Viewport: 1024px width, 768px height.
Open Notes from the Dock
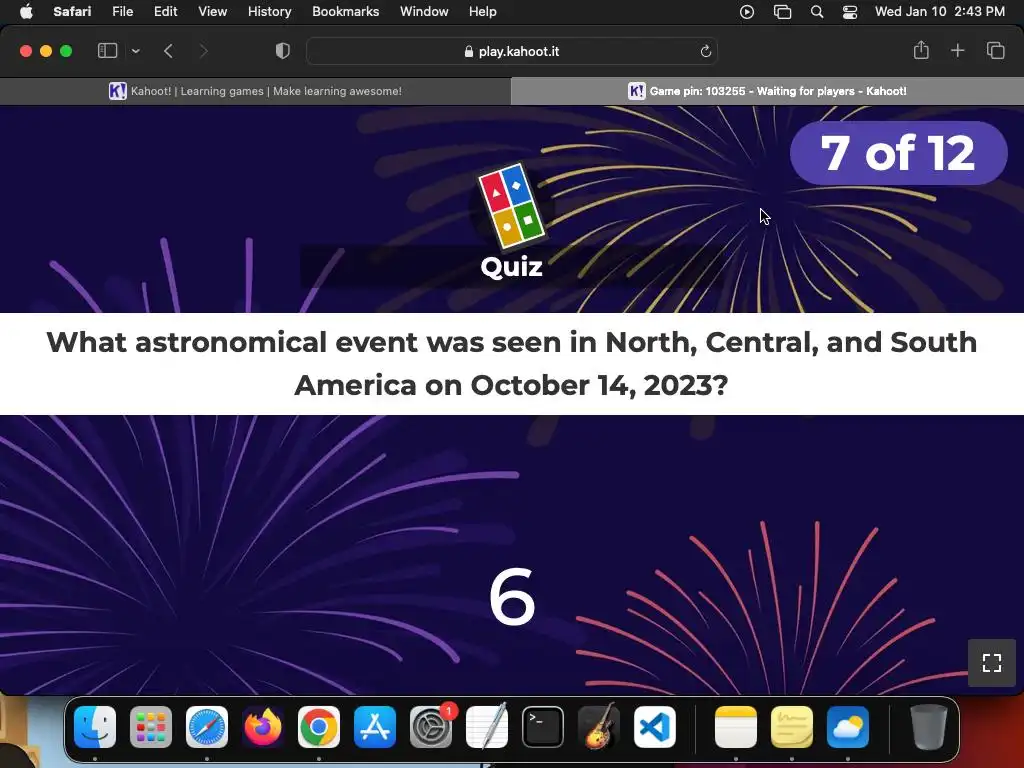coord(736,727)
